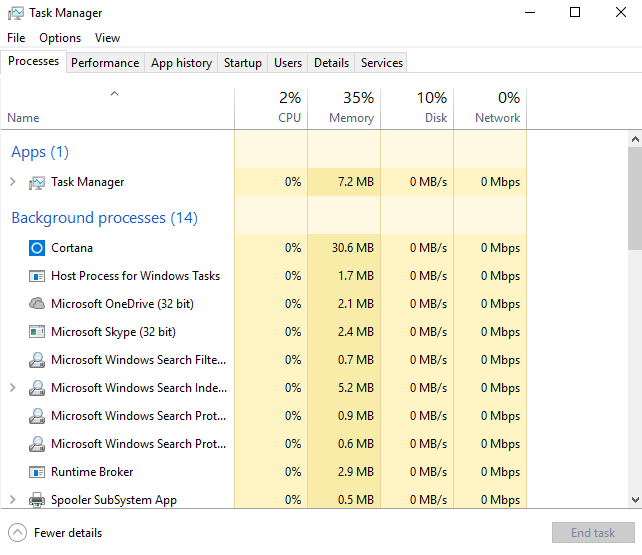Switch to the Performance tab
This screenshot has width=642, height=555.
(x=105, y=62)
